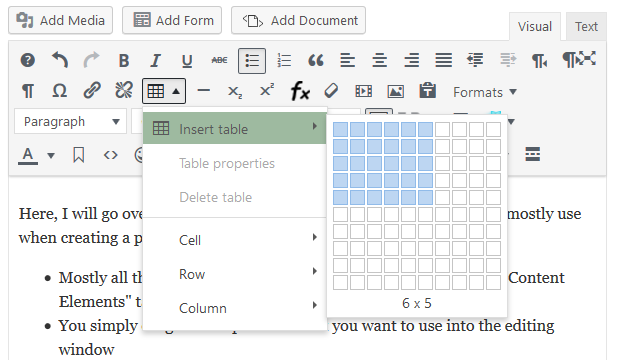The height and width of the screenshot is (360, 621).
Task: Expand arrow next to Row
Action: [x=314, y=271]
